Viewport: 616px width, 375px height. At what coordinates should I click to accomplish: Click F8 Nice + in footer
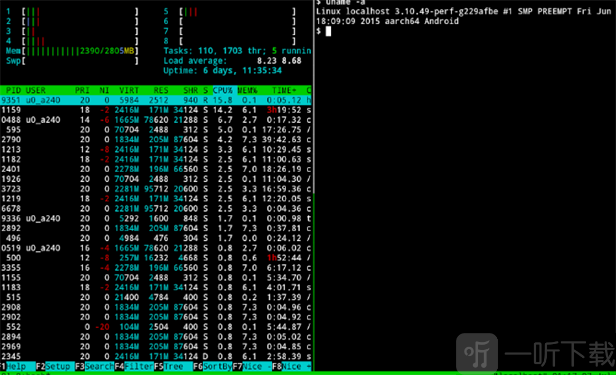click(x=292, y=366)
